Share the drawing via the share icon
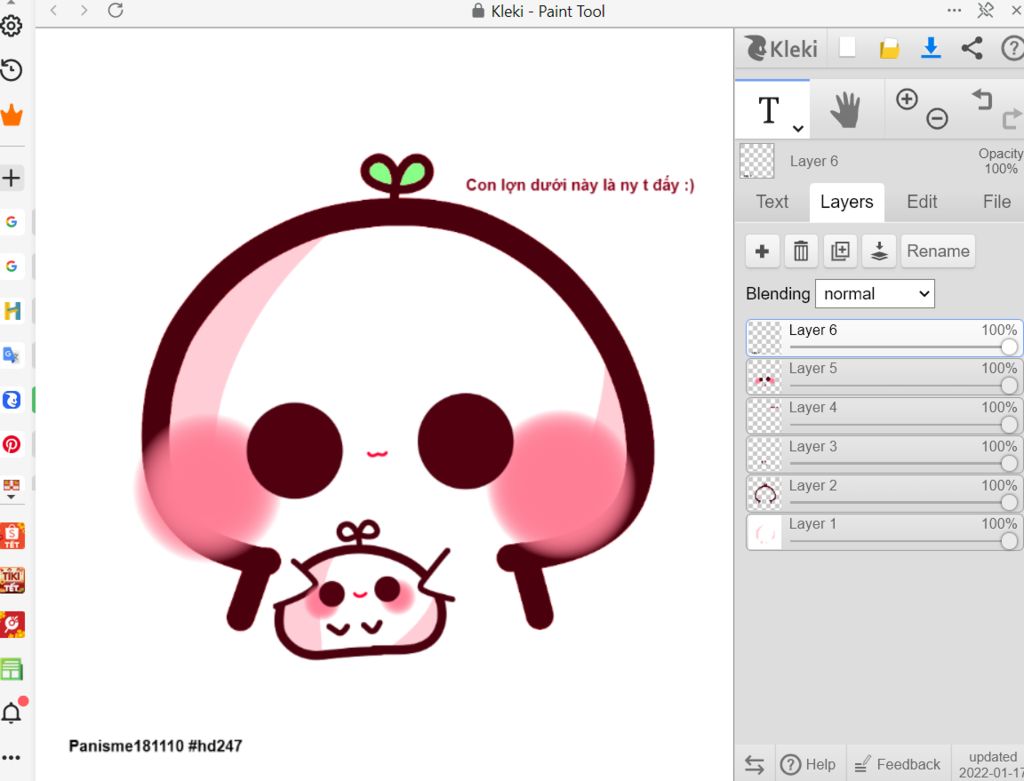 pyautogui.click(x=972, y=48)
